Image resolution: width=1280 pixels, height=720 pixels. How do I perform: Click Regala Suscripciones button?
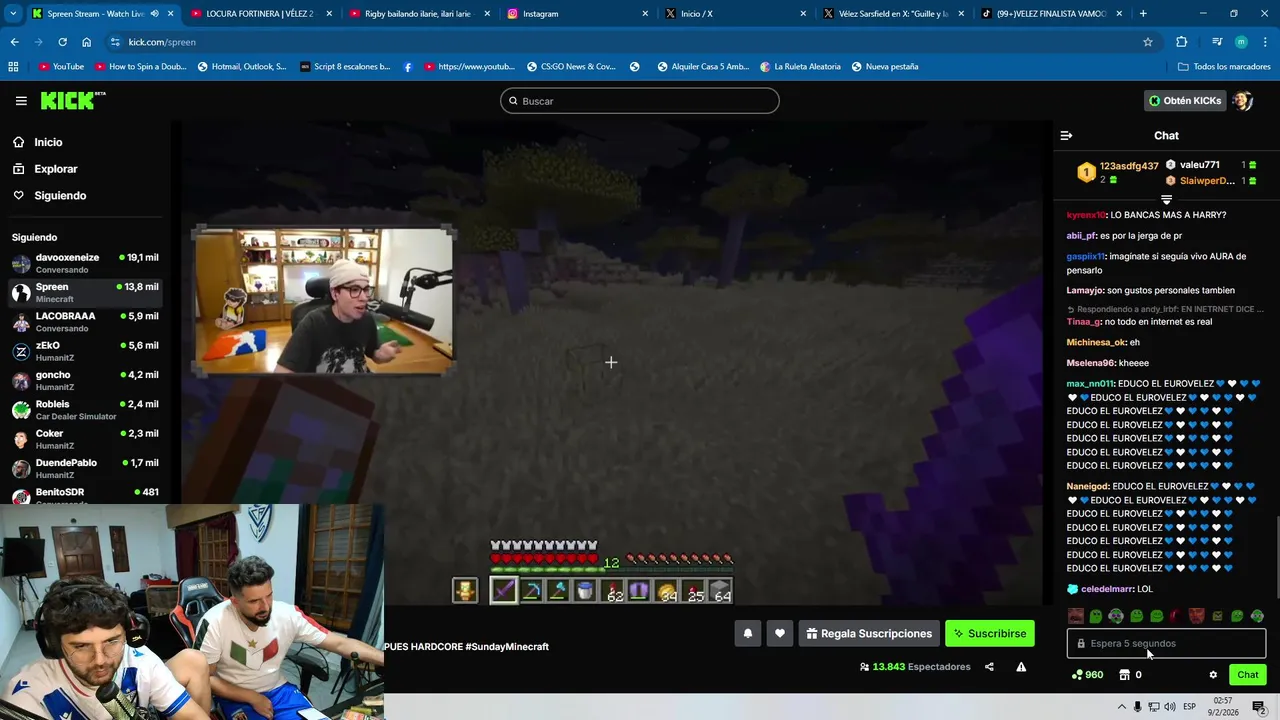868,633
